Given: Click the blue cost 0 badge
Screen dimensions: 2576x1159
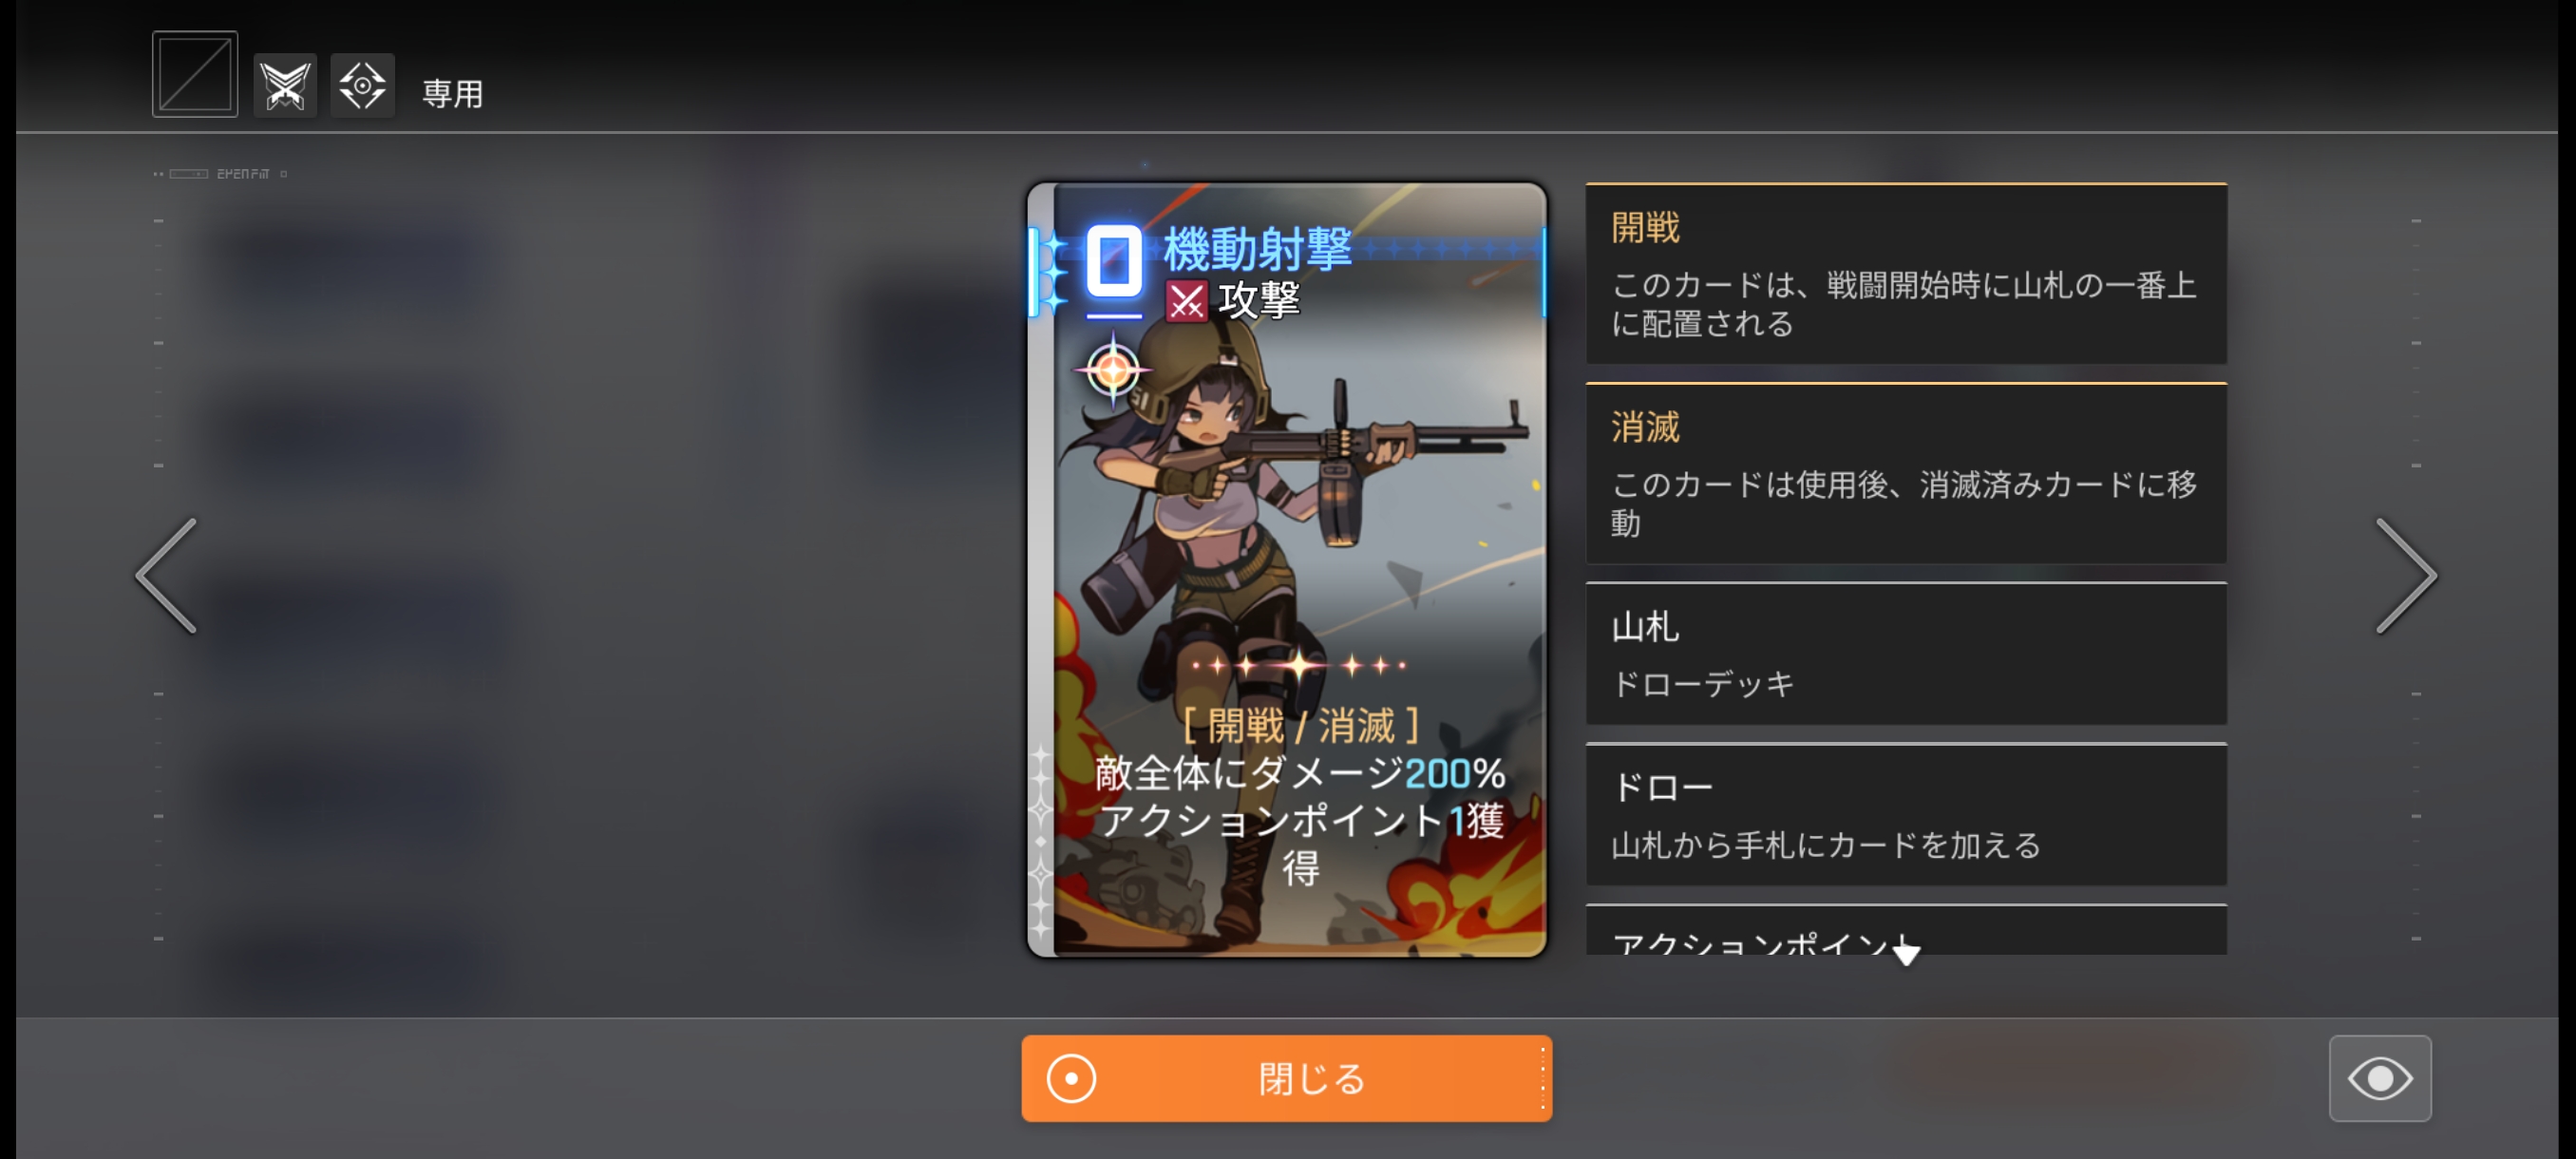Looking at the screenshot, I should (x=1114, y=261).
